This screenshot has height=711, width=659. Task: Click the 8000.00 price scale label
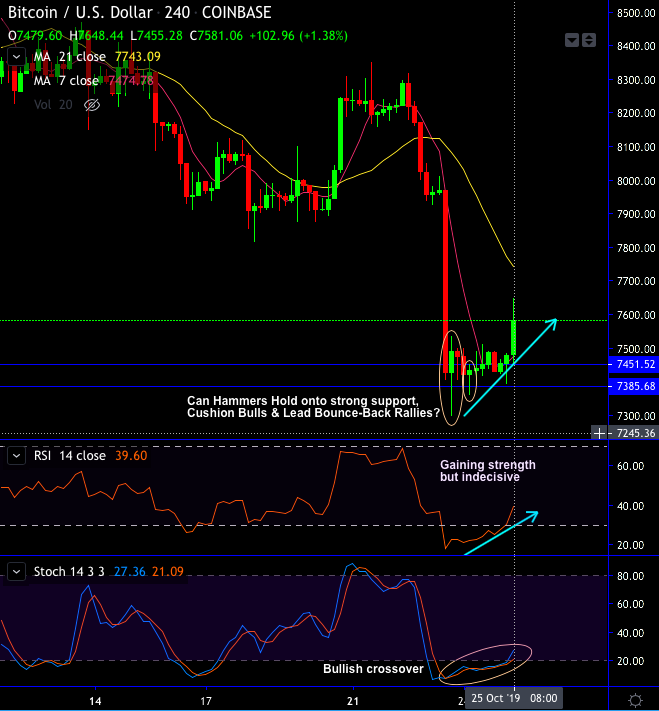pos(636,181)
